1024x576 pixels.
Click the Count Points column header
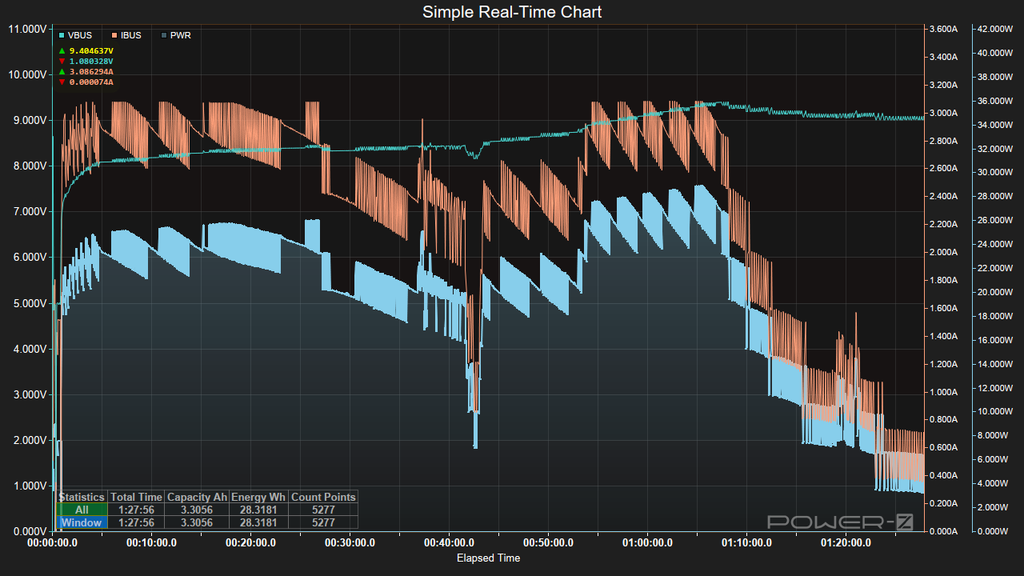pos(323,497)
